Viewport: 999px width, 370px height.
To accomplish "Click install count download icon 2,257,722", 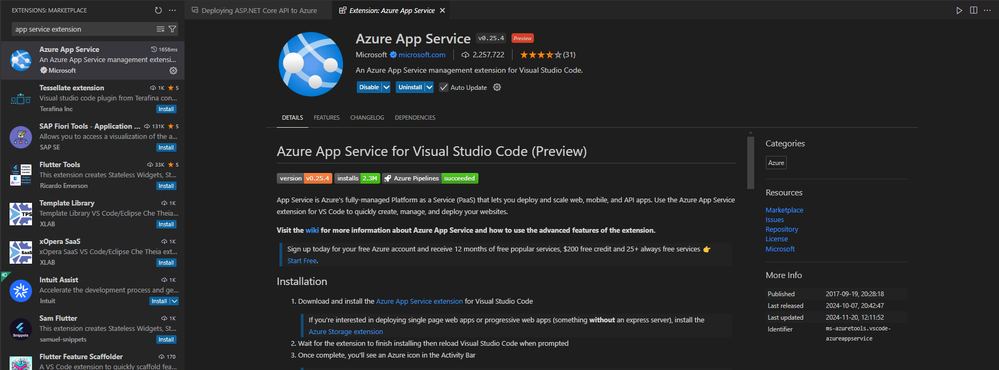I will 465,55.
